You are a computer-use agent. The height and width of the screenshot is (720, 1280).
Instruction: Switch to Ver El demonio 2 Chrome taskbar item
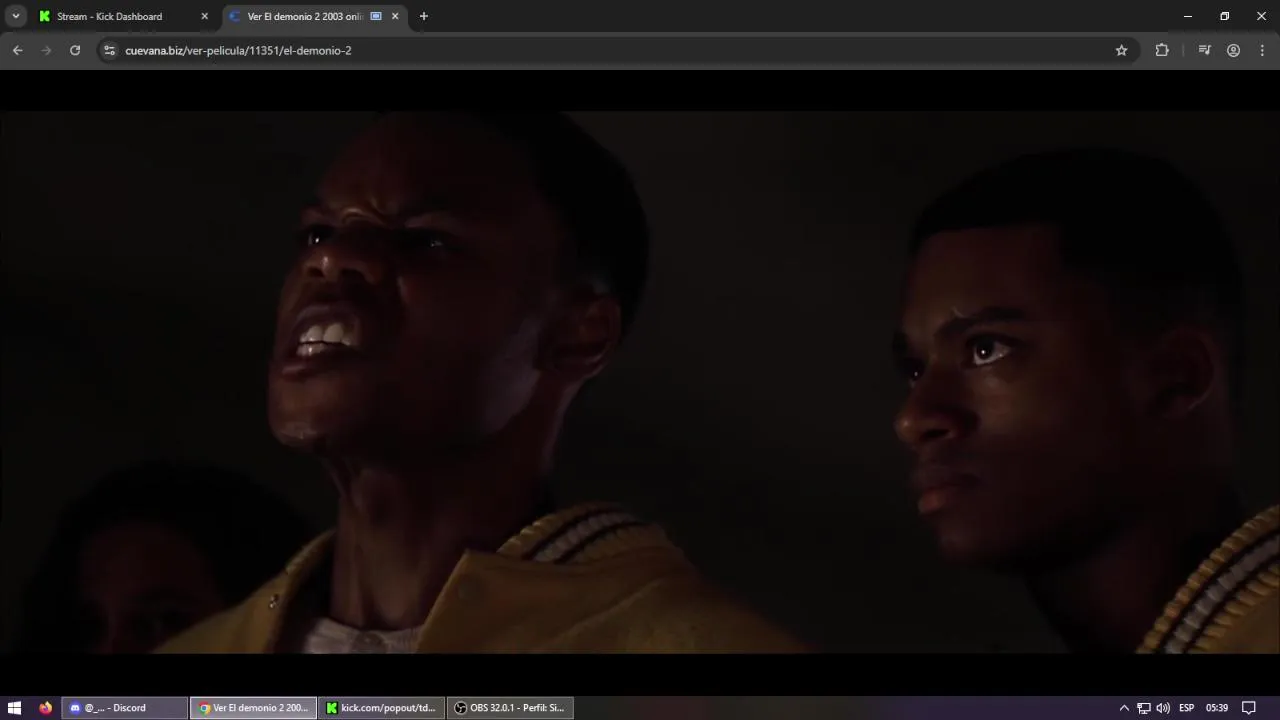pyautogui.click(x=254, y=708)
